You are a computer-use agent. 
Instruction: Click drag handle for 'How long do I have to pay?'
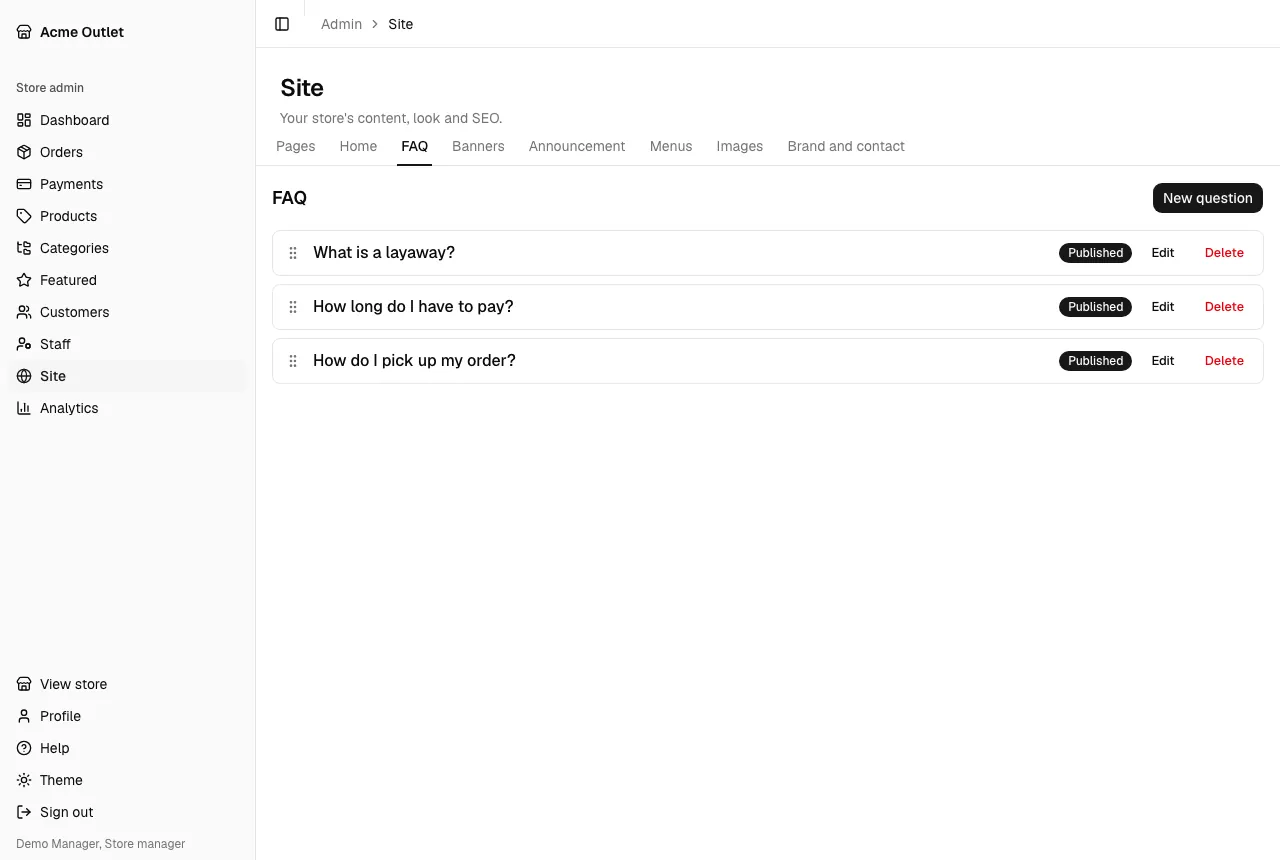coord(293,307)
